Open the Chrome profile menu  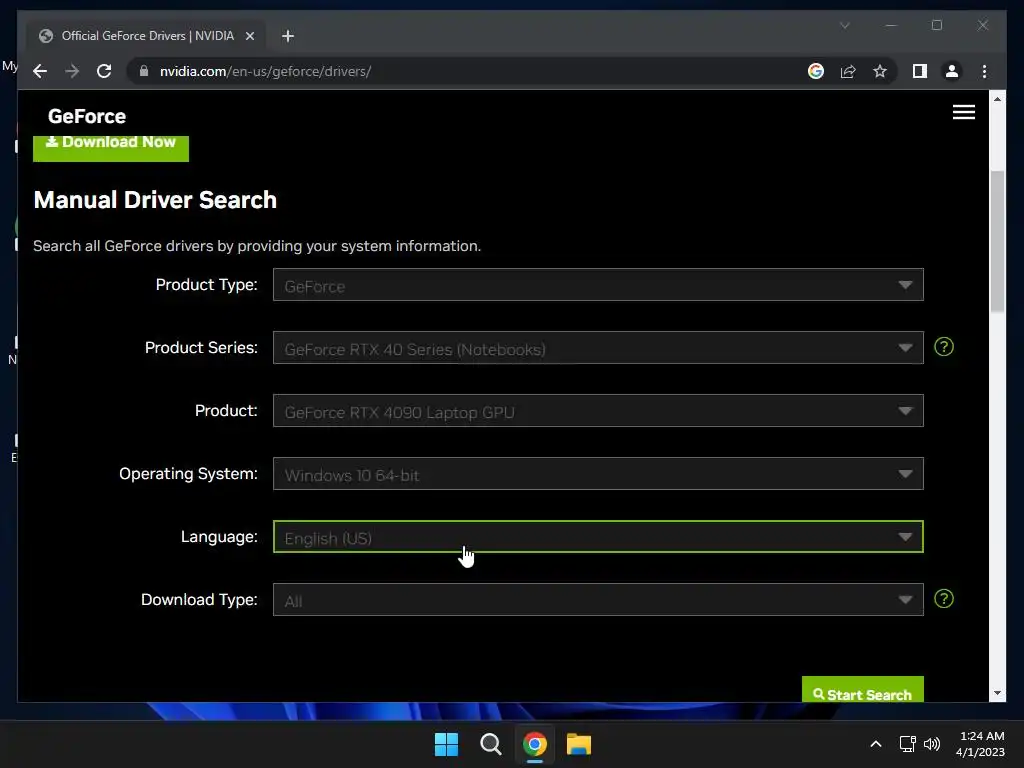tap(952, 71)
